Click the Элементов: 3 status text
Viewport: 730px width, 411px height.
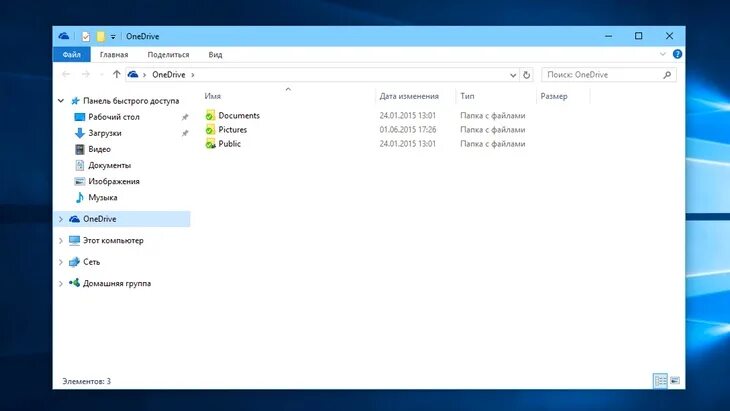pos(87,381)
